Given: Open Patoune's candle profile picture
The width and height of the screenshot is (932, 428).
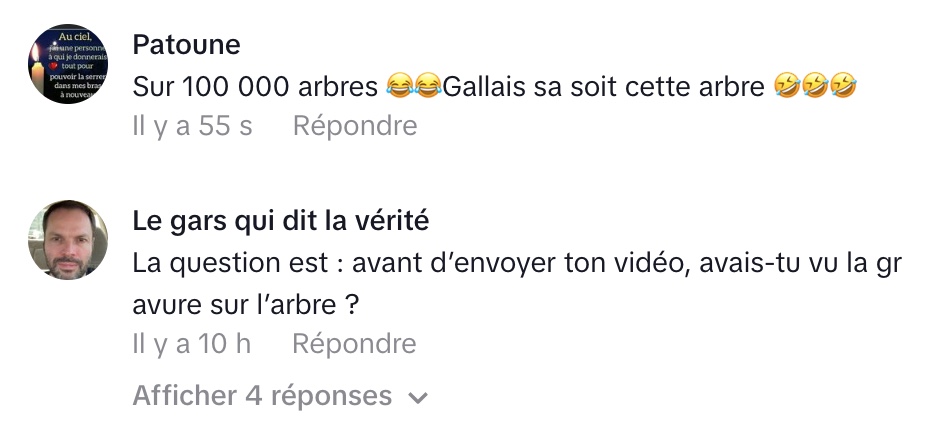Looking at the screenshot, I should [68, 64].
